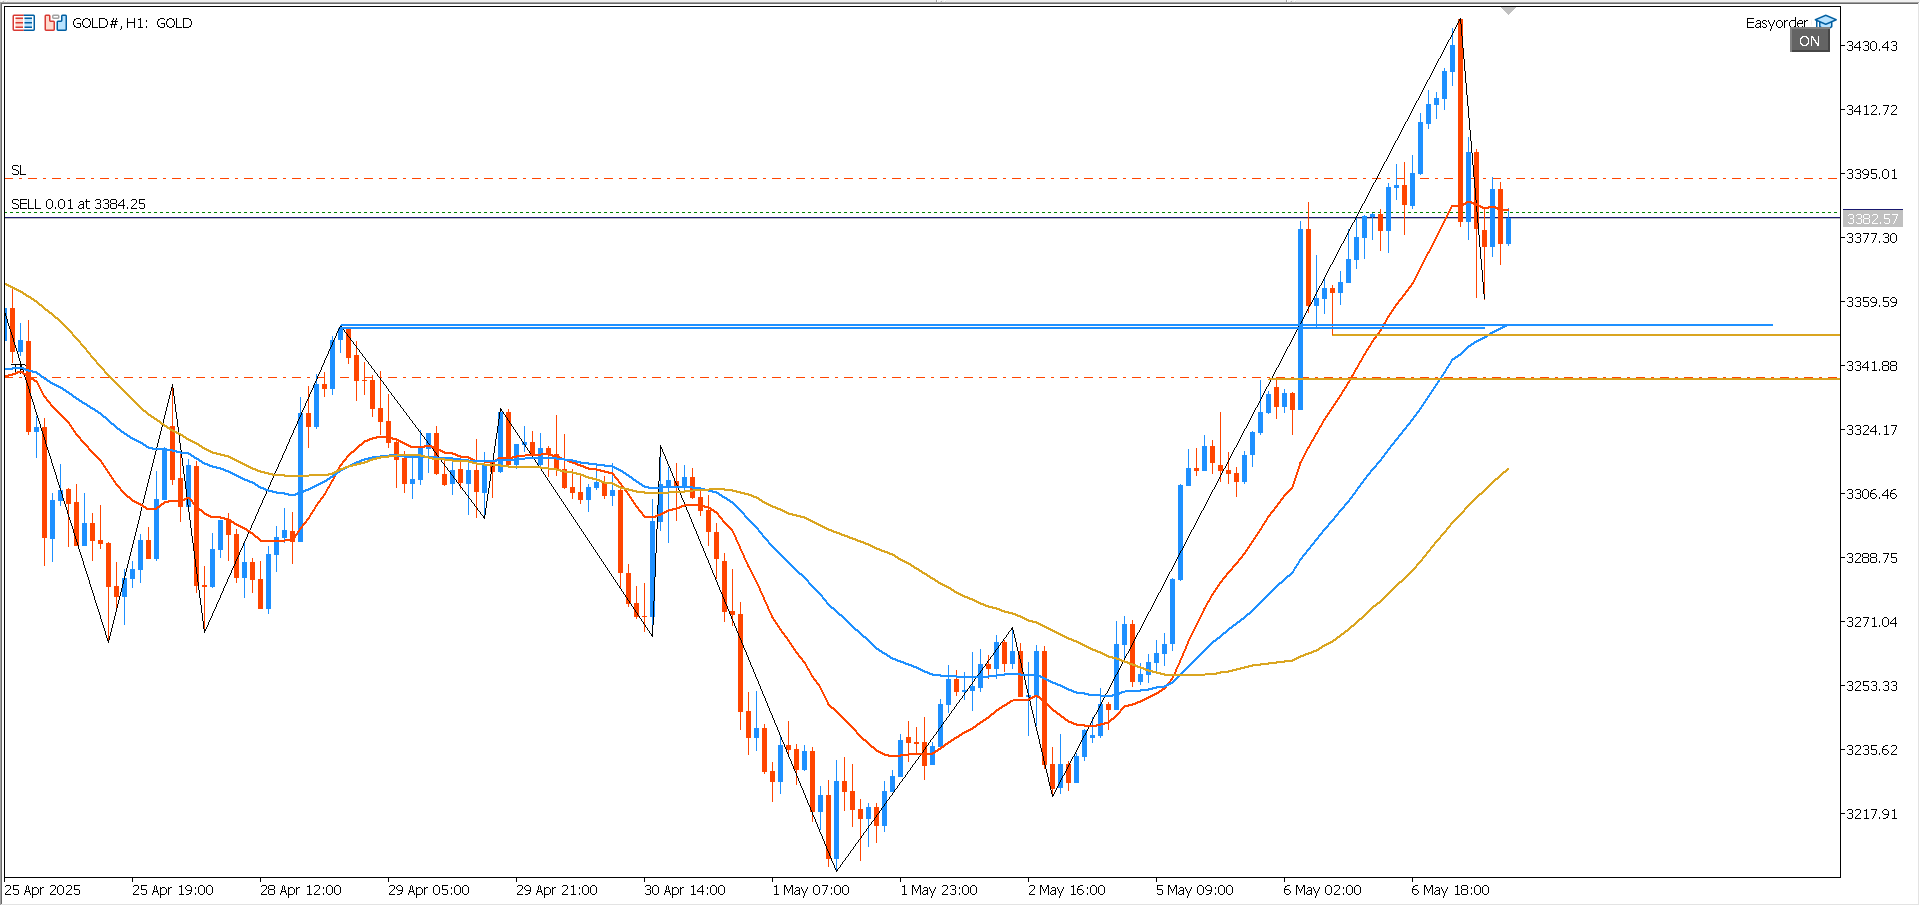The width and height of the screenshot is (1920, 906).
Task: Select the SL stop loss line label
Action: (x=18, y=171)
